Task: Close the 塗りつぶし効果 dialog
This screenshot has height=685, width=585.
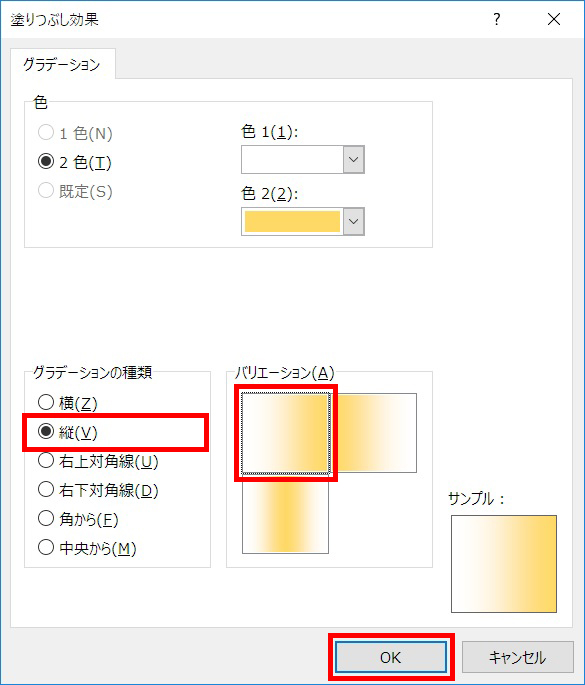Action: click(x=554, y=19)
